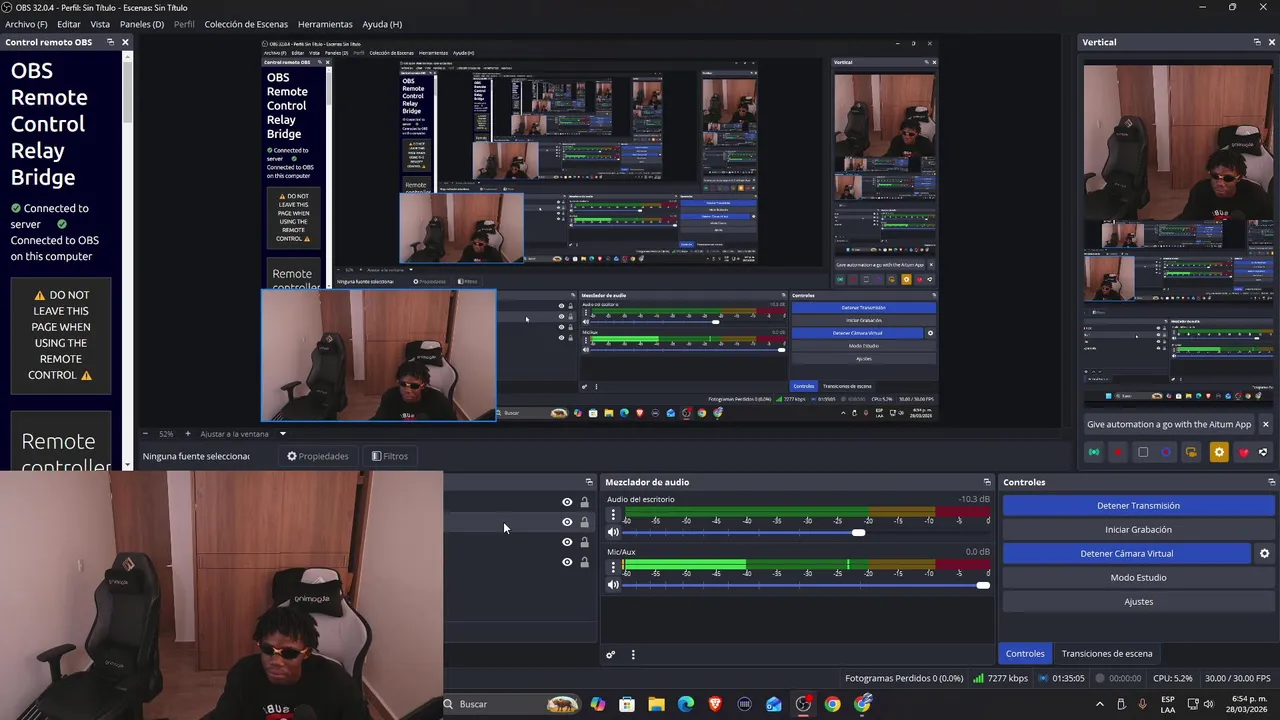Open Mic/Aux three-dot options
This screenshot has height=720, width=1280.
point(613,568)
